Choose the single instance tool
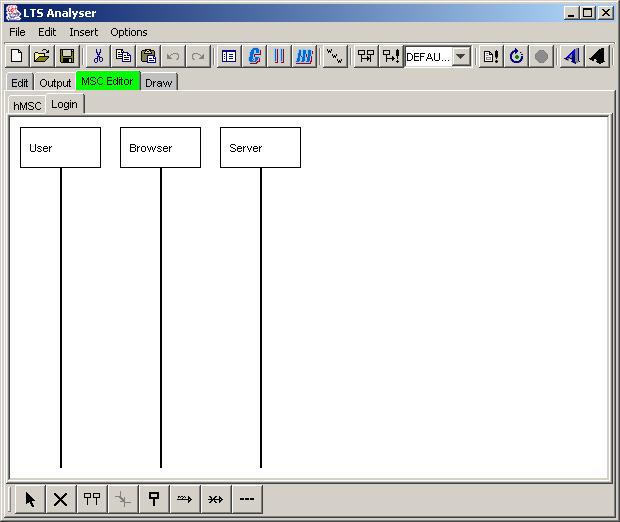 [x=154, y=500]
